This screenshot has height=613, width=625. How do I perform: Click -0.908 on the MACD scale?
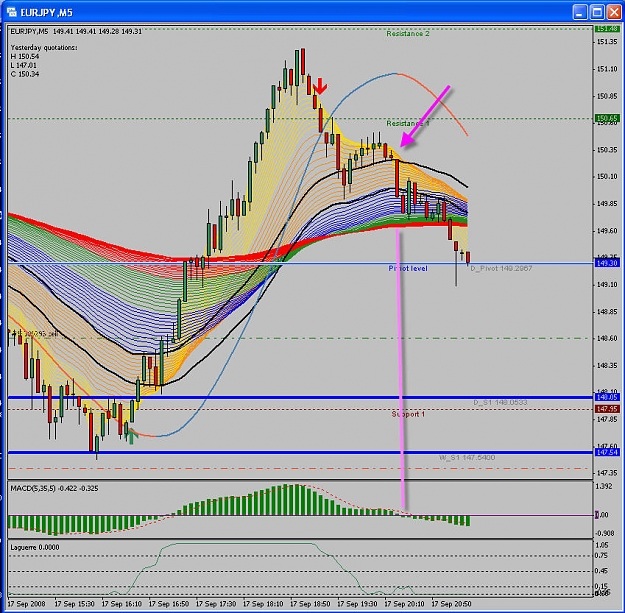coord(605,533)
